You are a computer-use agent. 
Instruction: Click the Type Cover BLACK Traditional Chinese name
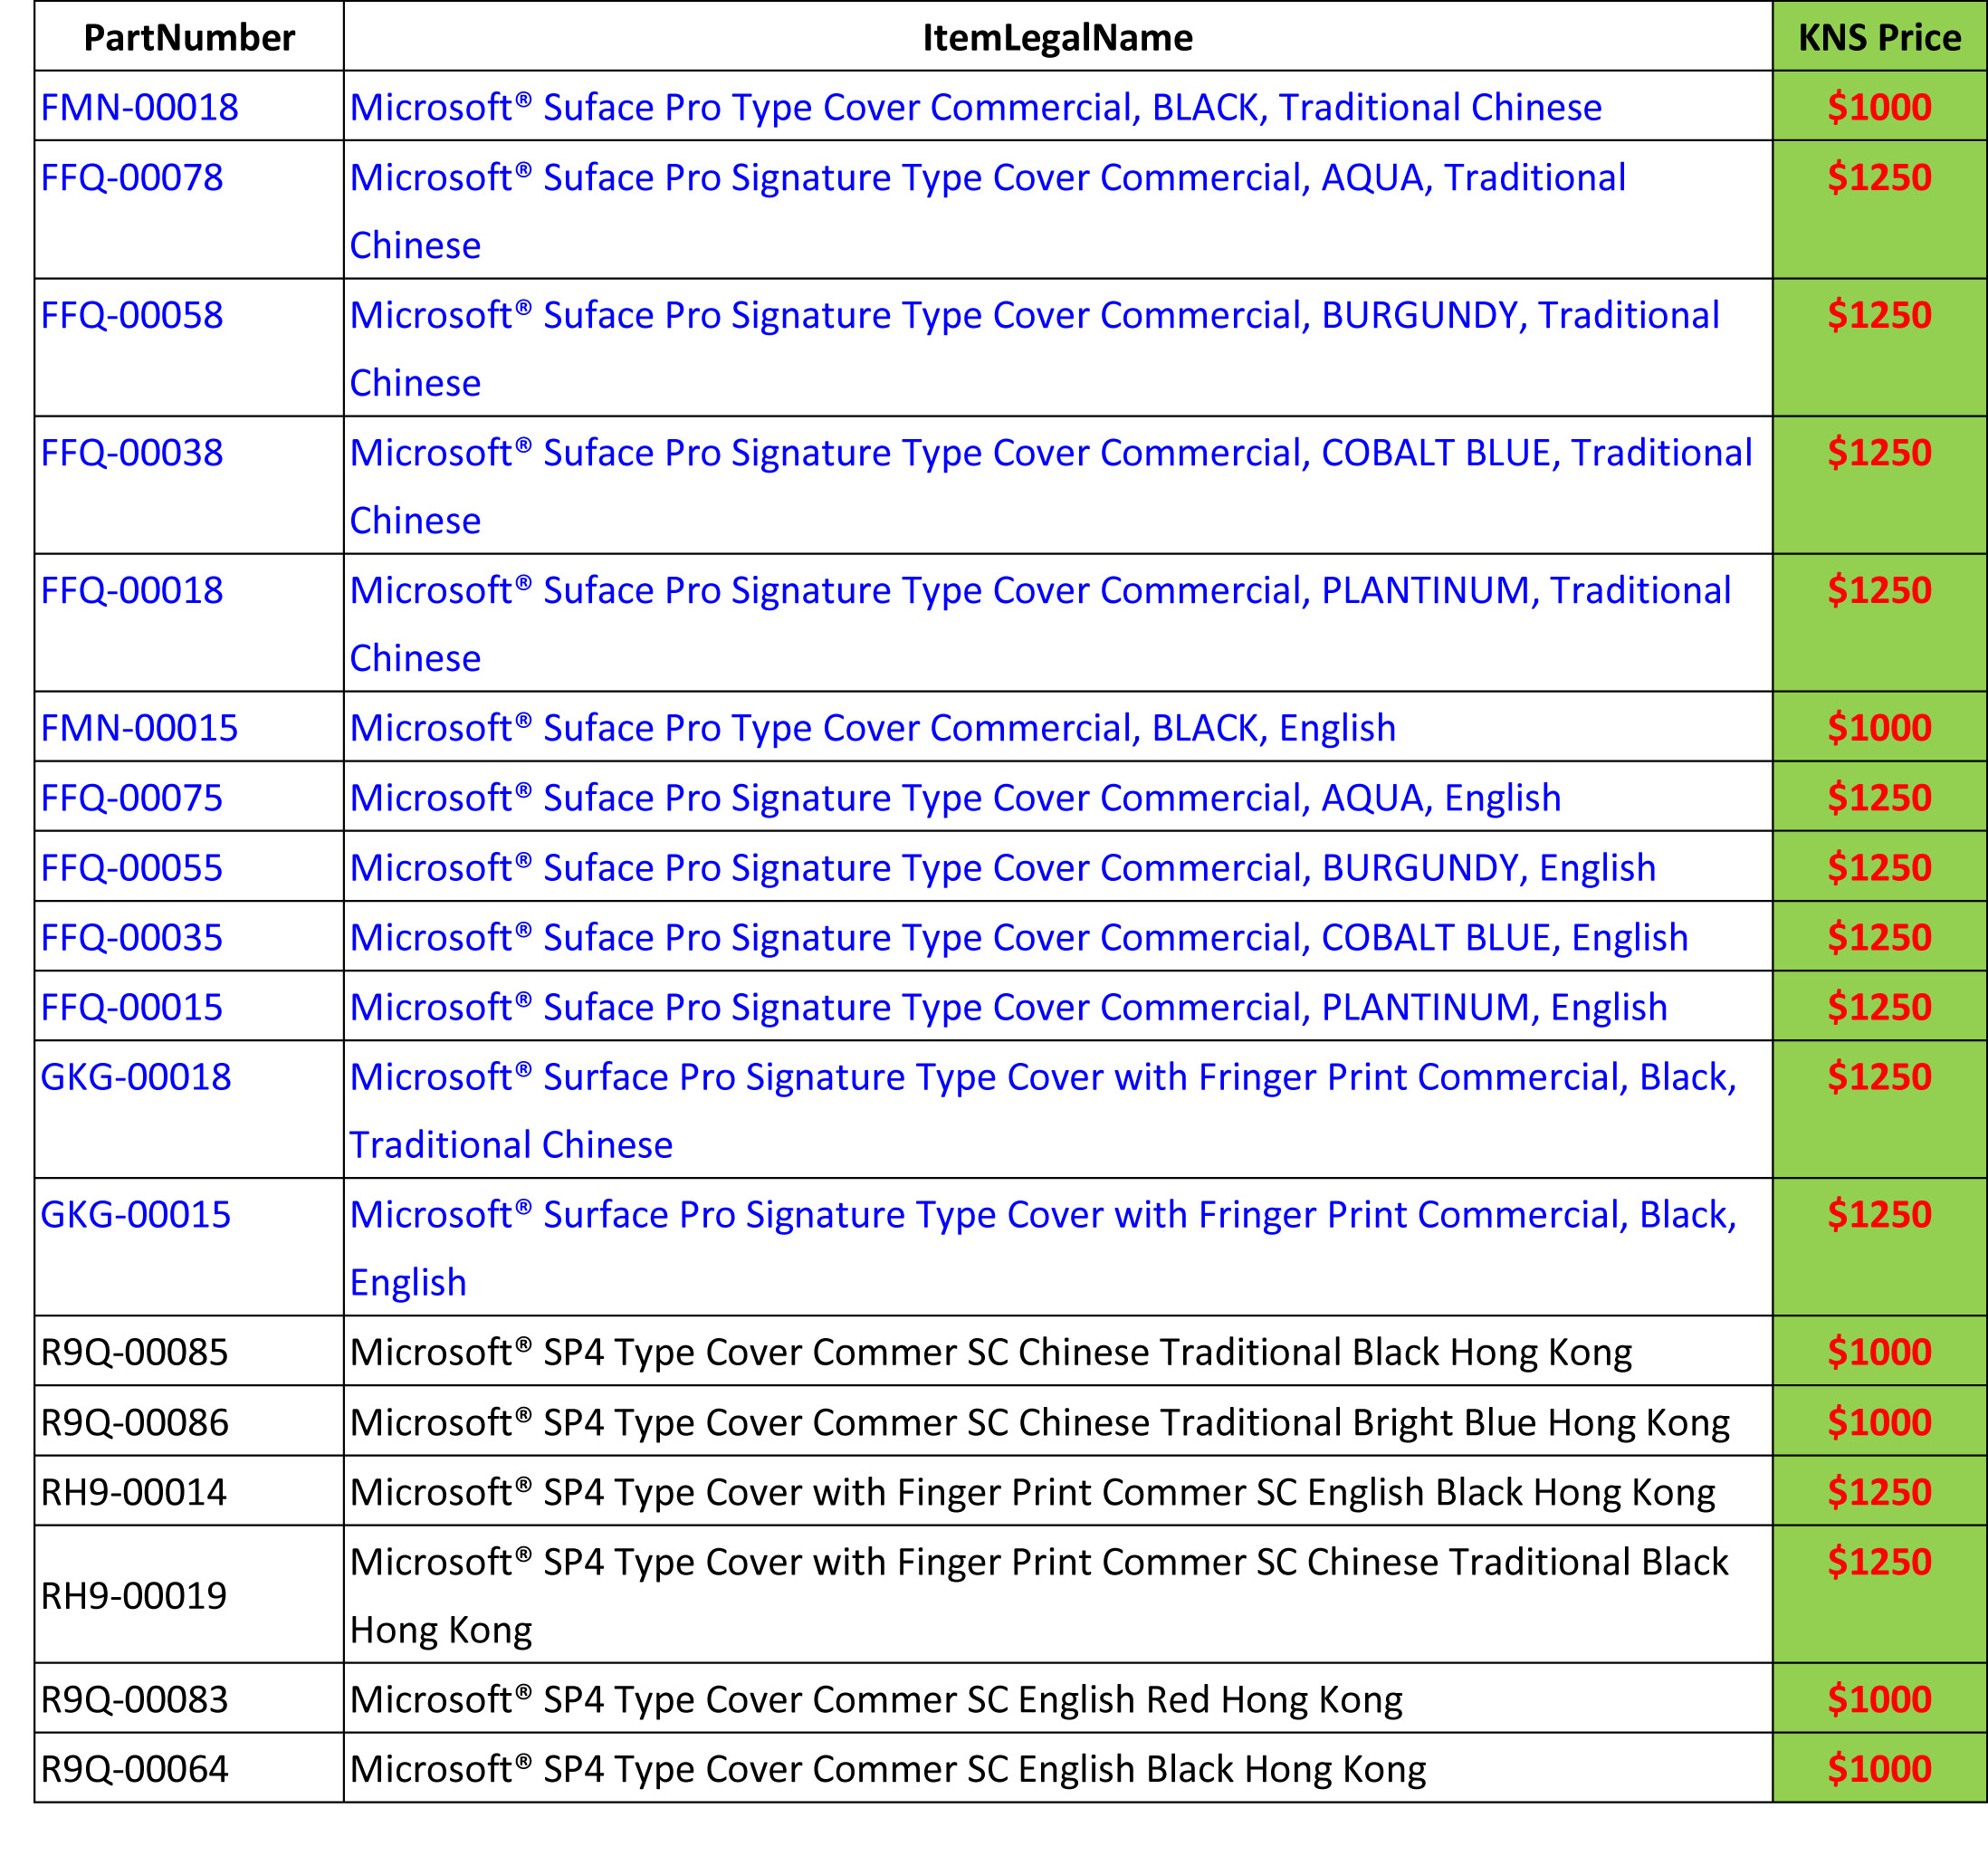[x=976, y=107]
